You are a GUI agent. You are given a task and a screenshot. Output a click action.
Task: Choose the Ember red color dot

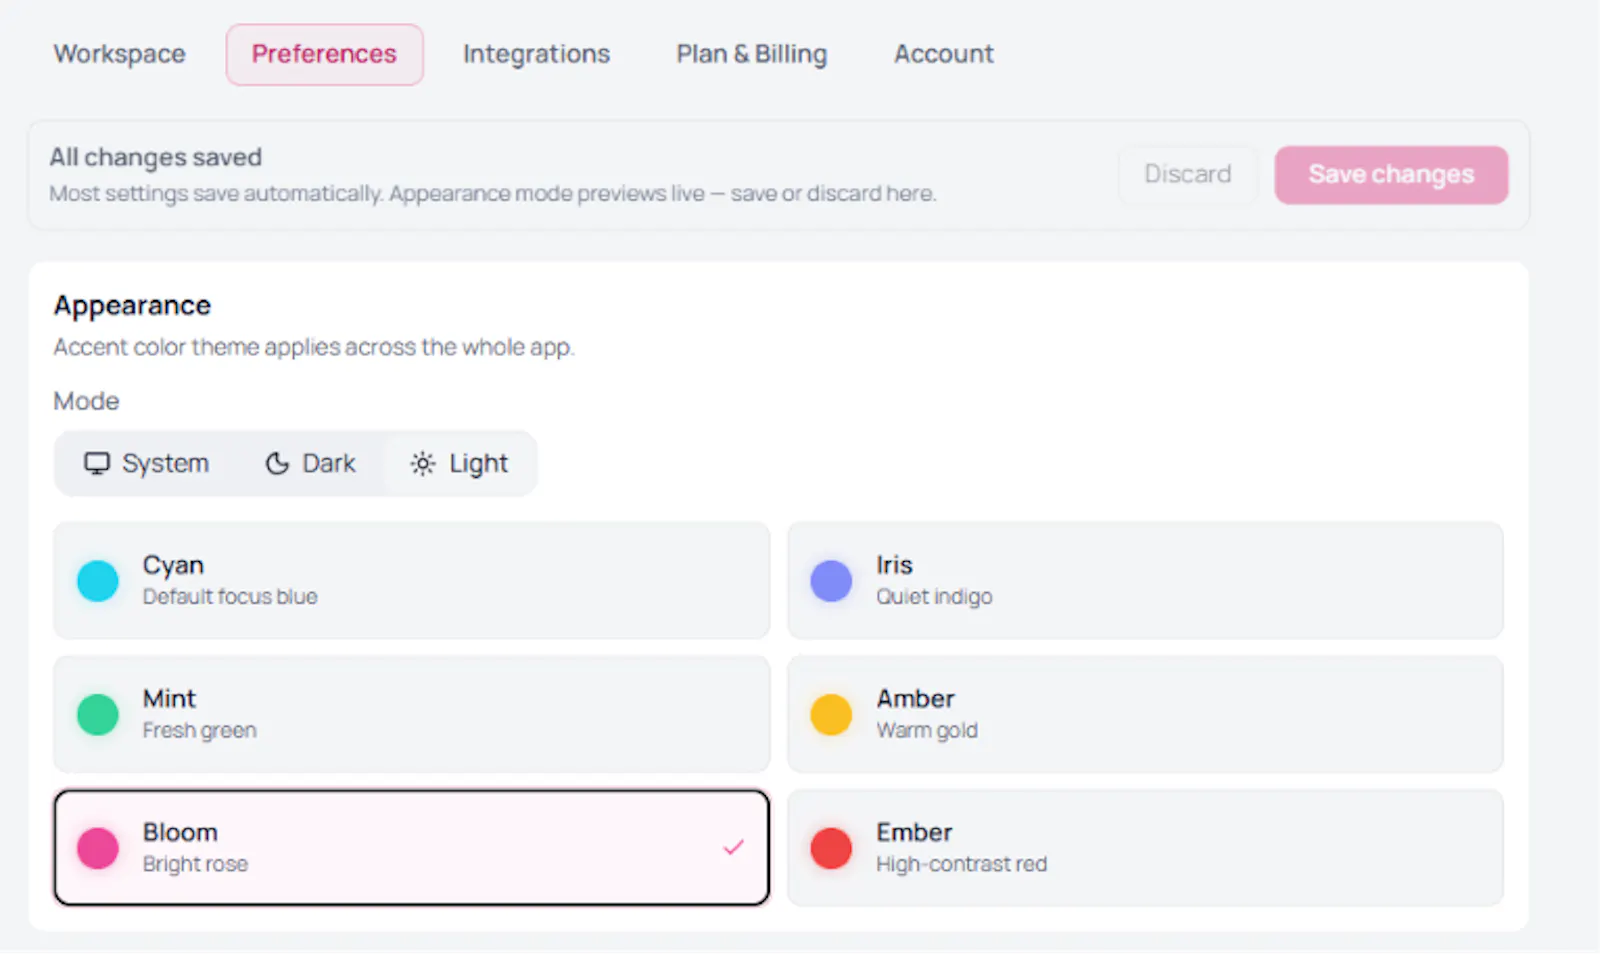[x=831, y=848]
